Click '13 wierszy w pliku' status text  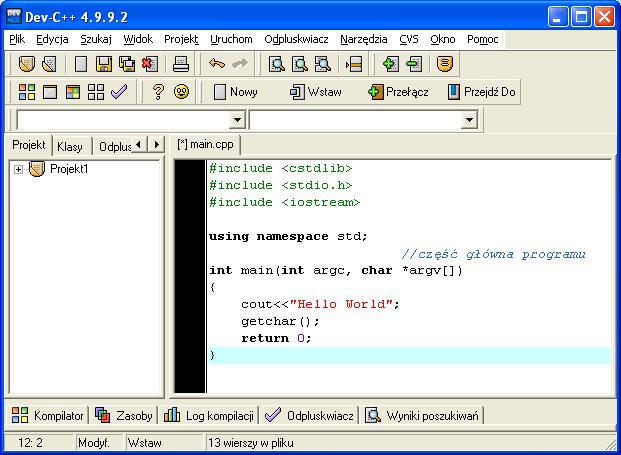[x=251, y=442]
